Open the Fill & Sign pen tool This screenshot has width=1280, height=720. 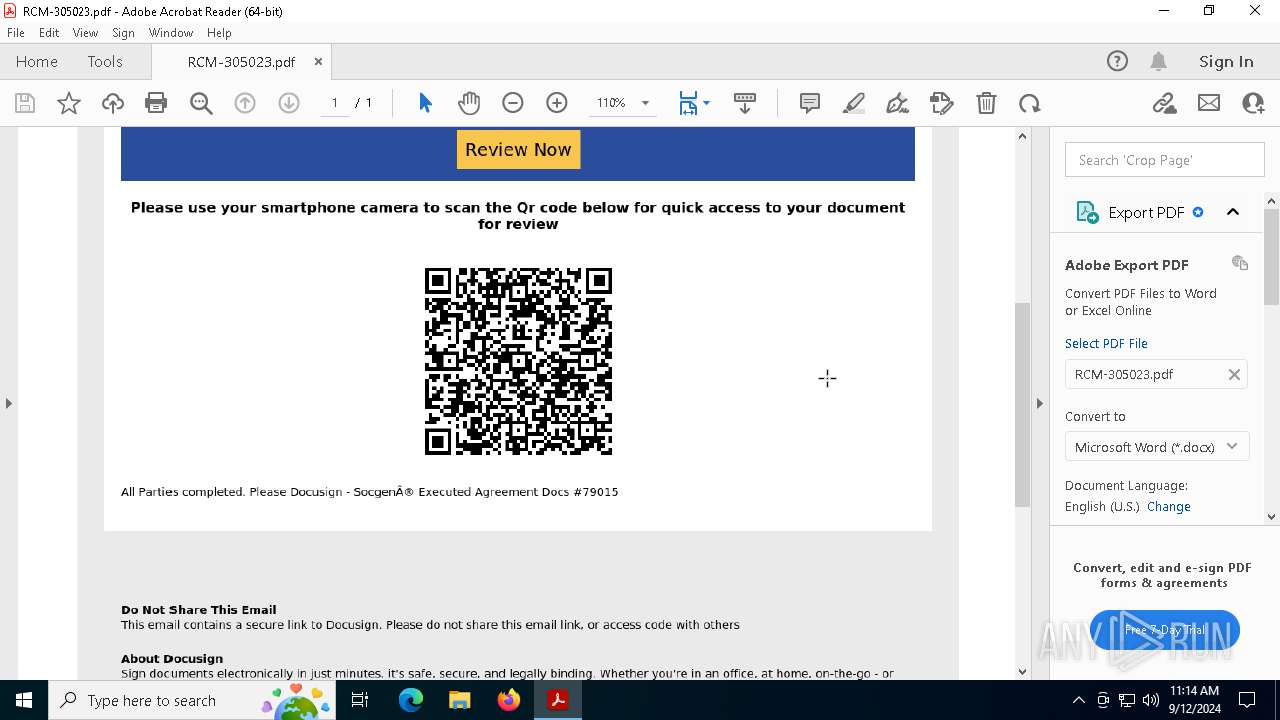tap(898, 103)
